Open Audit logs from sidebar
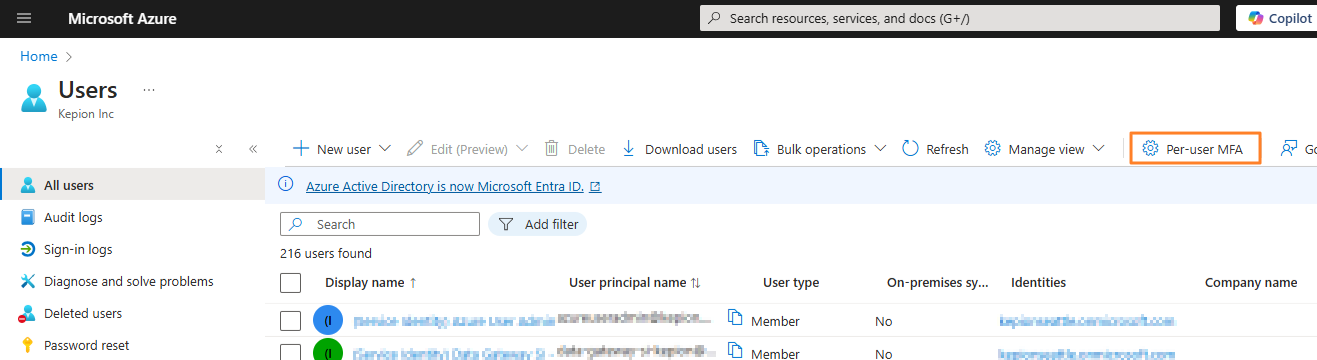Screen dimensions: 1317x360 point(73,217)
